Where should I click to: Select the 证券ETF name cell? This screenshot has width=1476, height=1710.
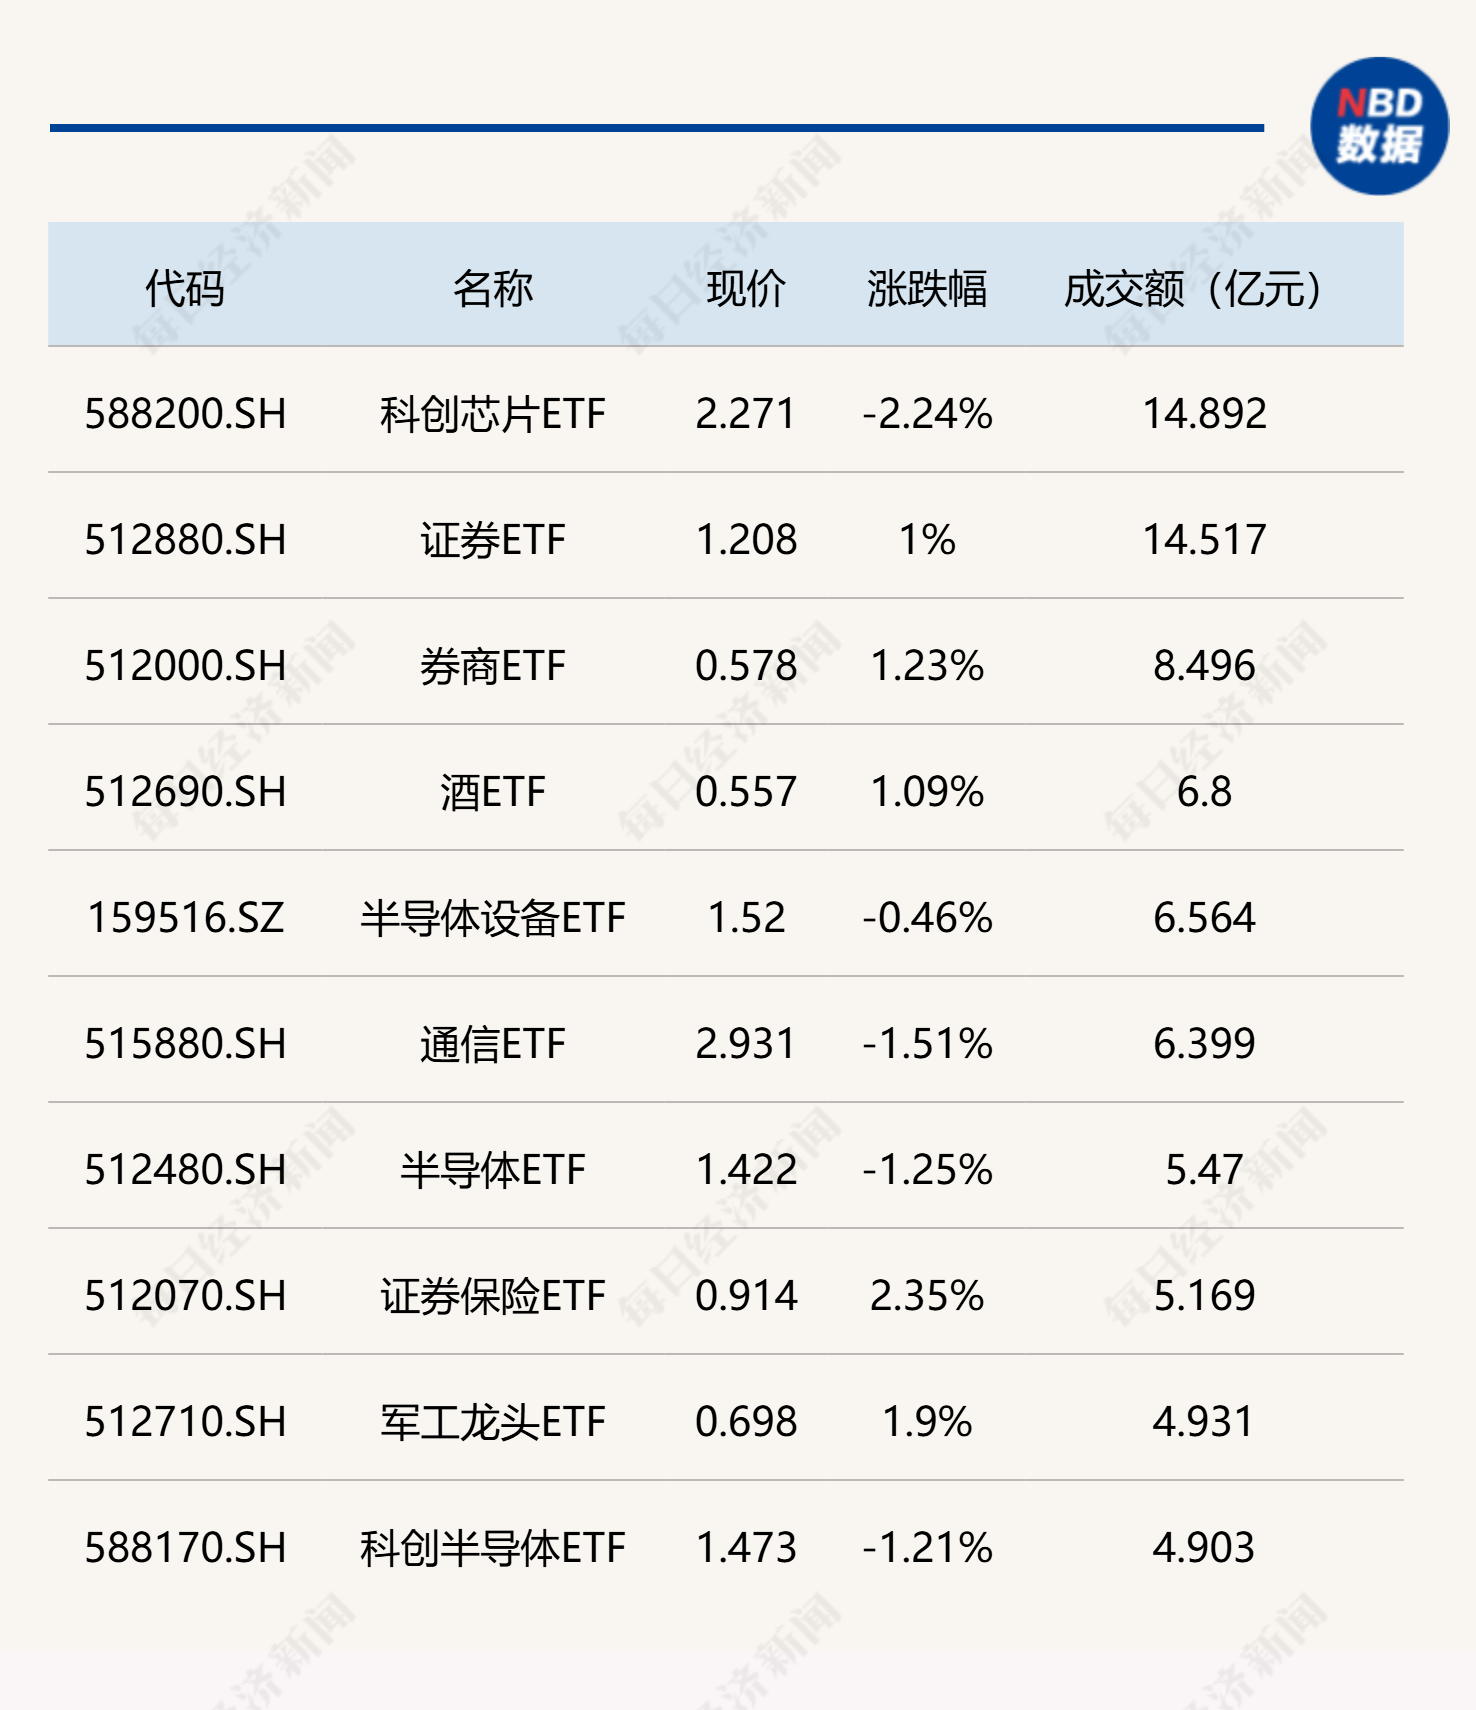click(492, 540)
